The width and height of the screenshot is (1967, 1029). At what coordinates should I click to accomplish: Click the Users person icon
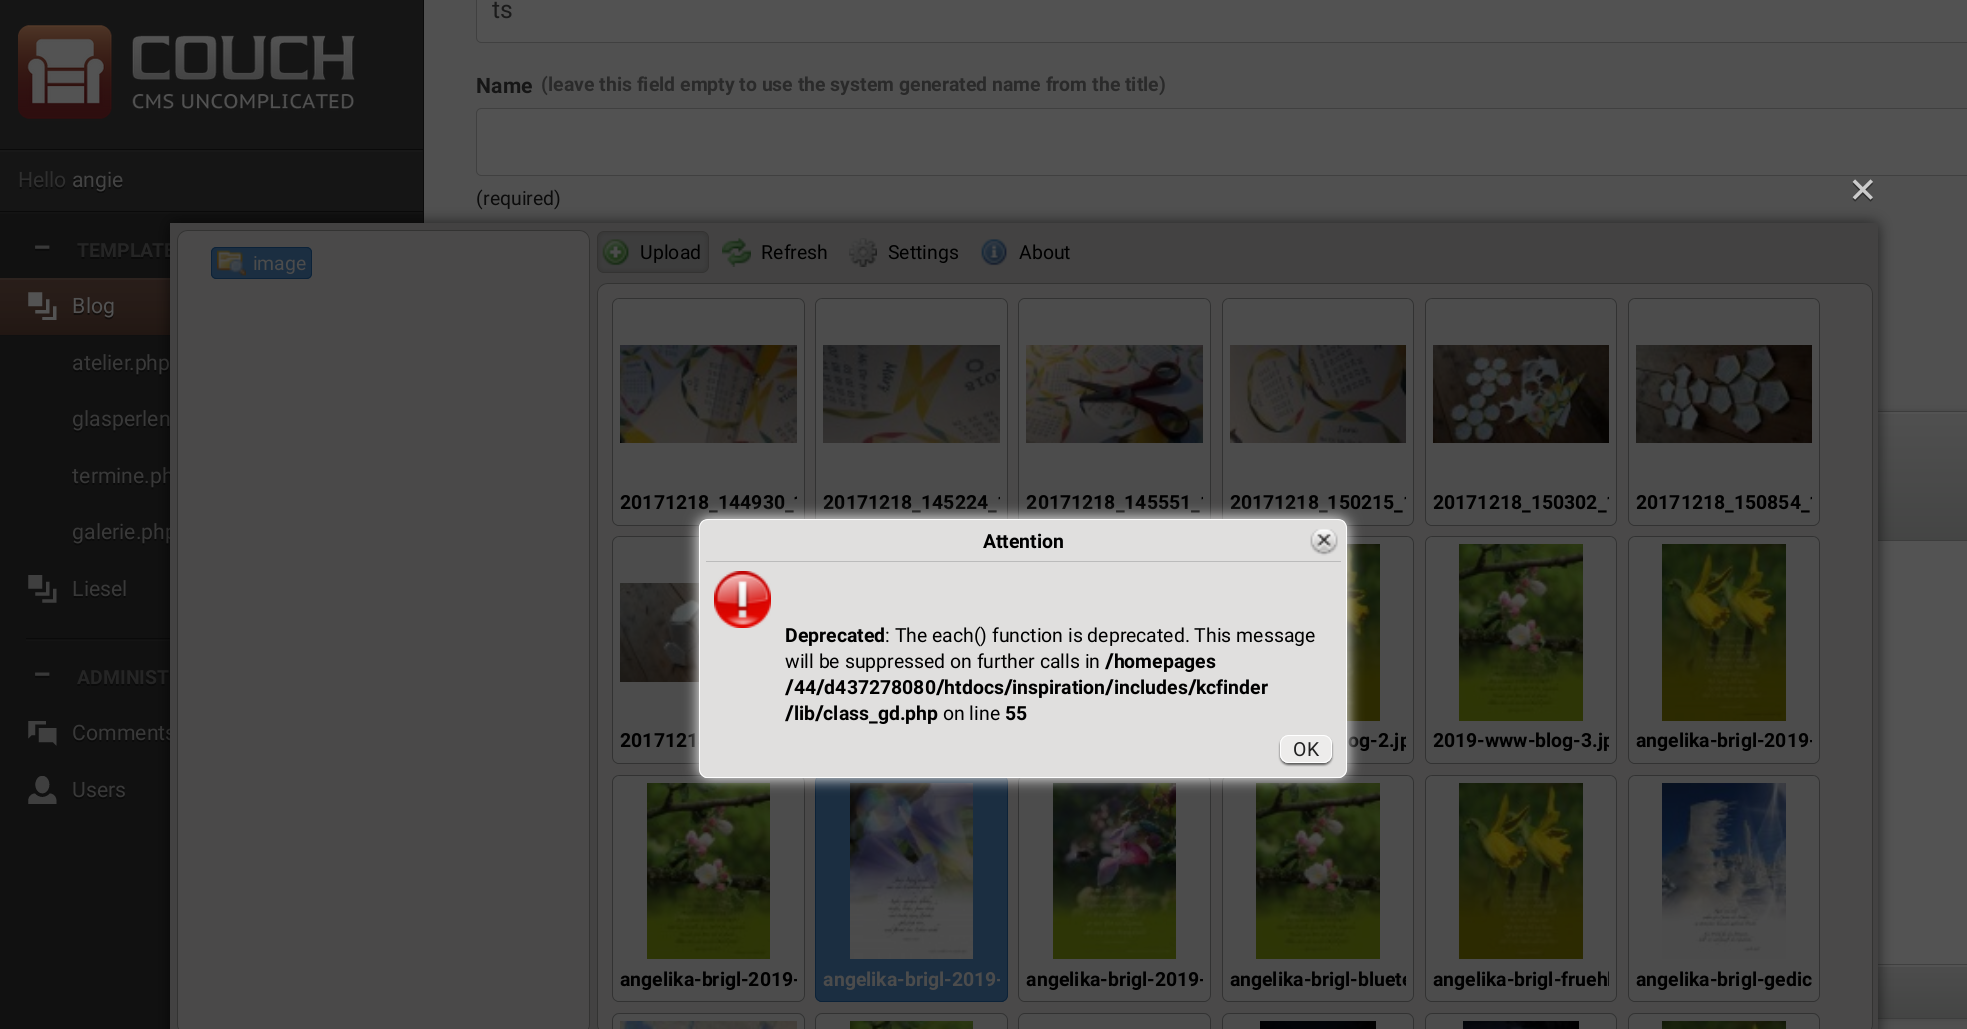pyautogui.click(x=42, y=790)
